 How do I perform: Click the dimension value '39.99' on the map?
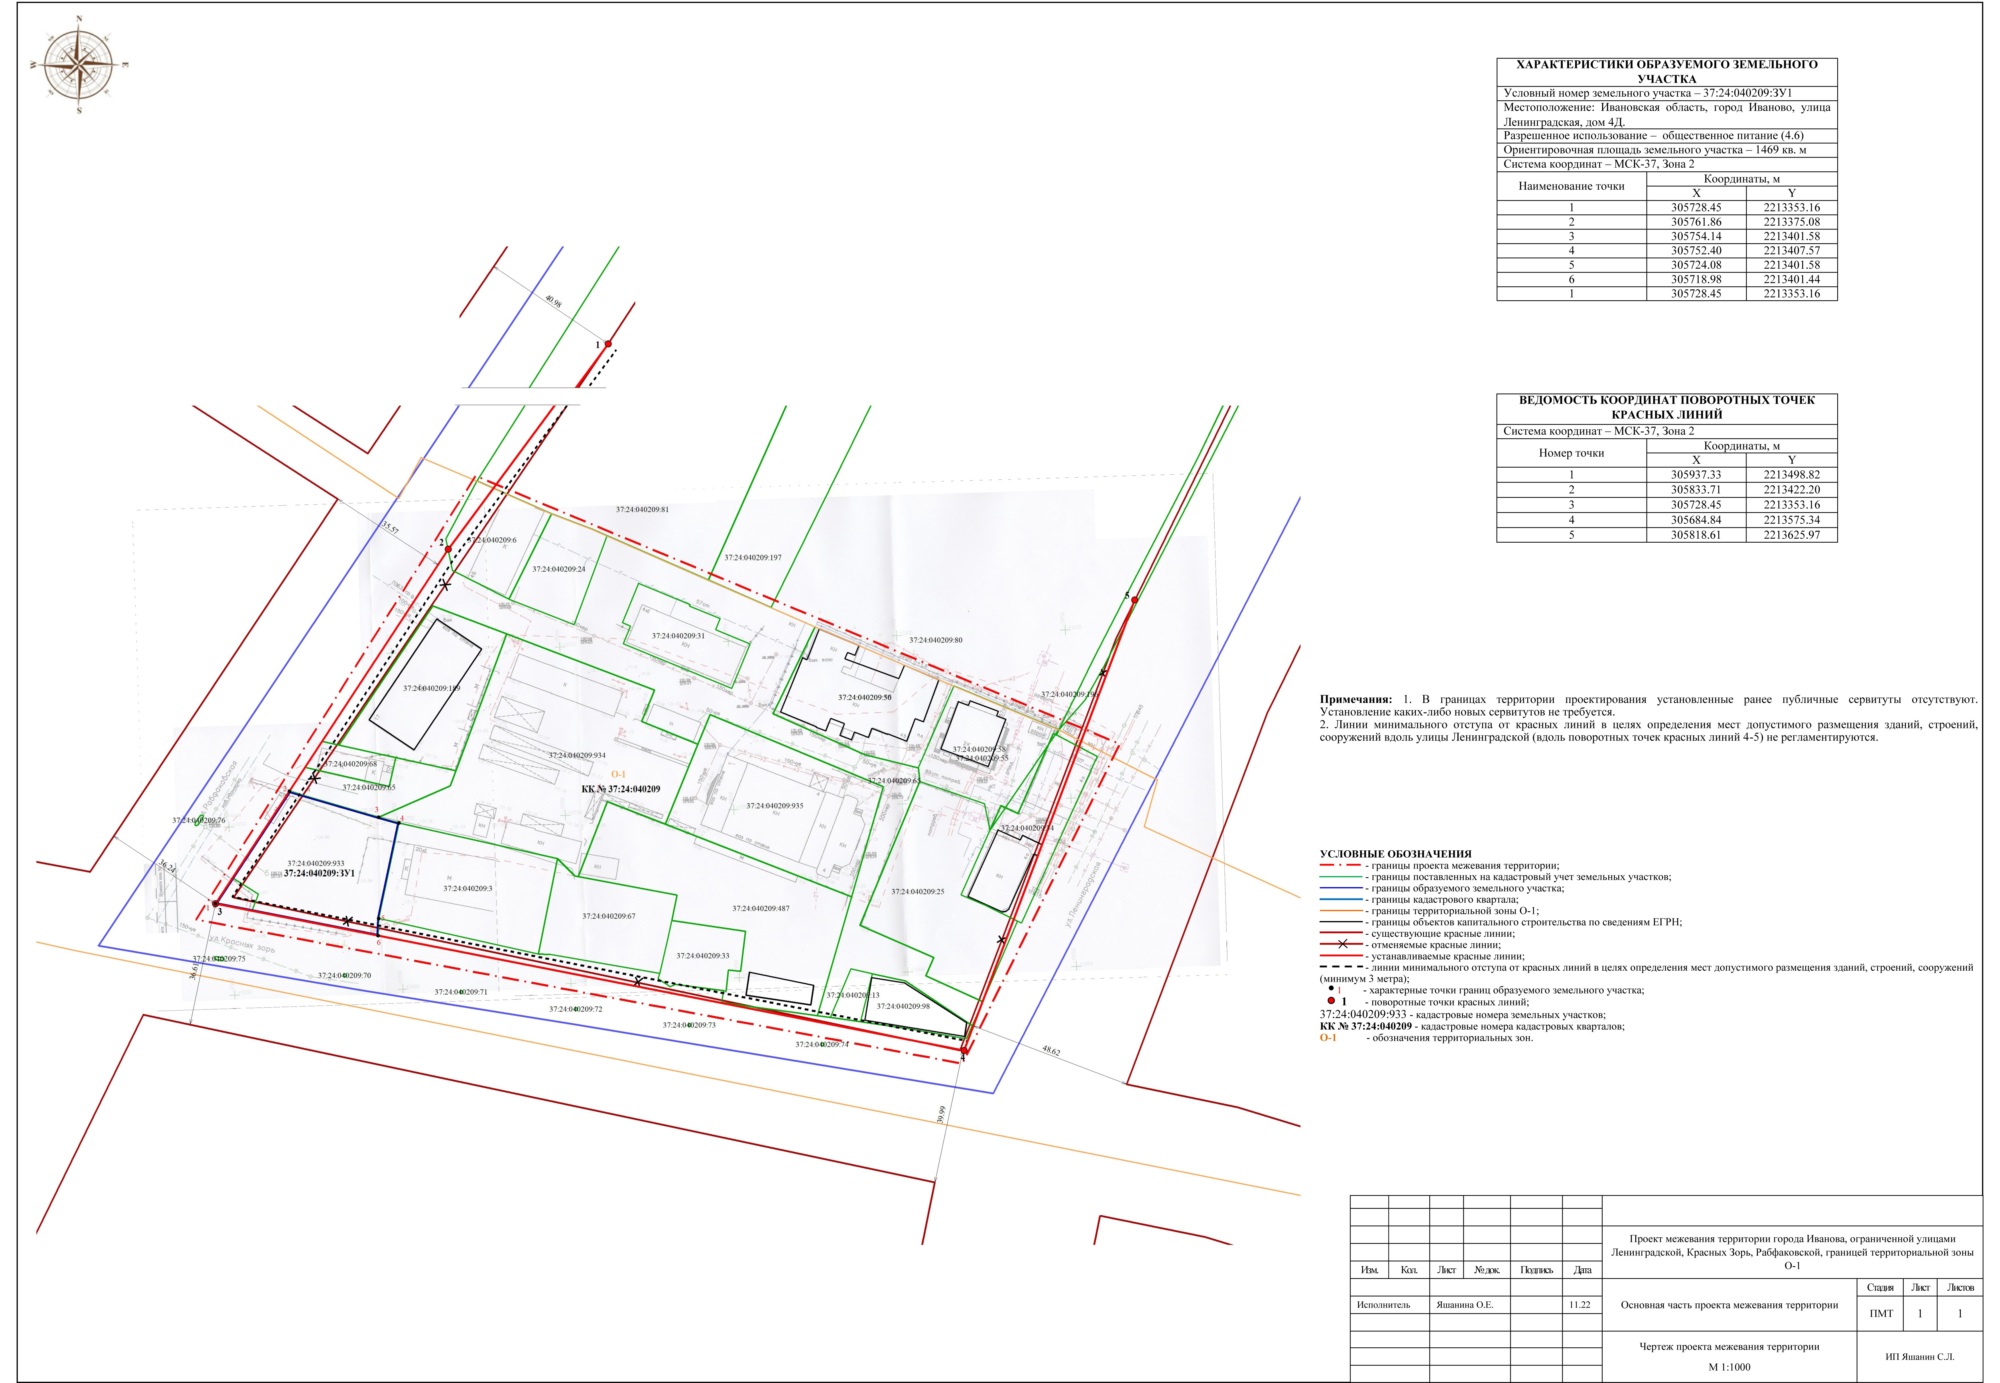[941, 1114]
